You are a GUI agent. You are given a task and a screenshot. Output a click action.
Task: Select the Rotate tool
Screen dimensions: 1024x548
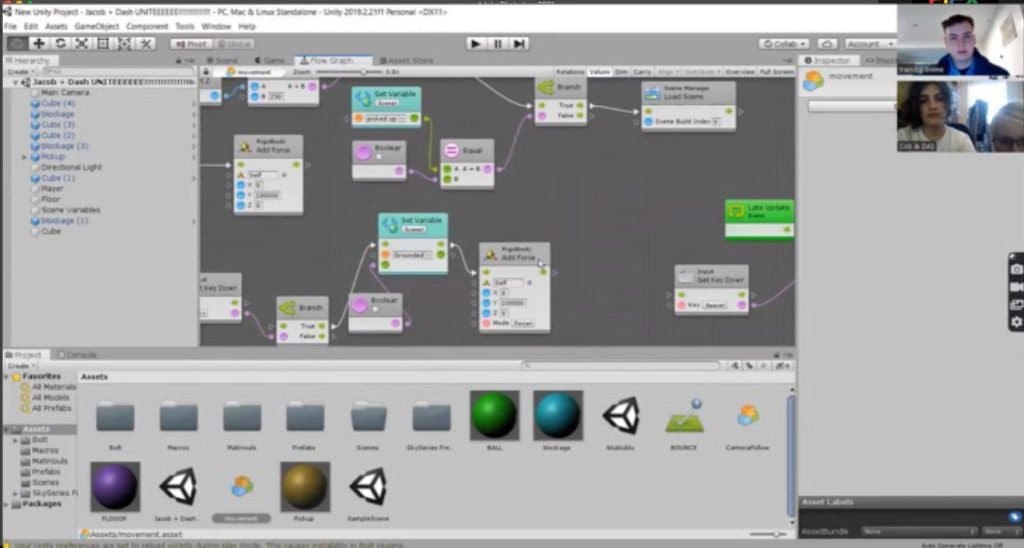point(60,43)
